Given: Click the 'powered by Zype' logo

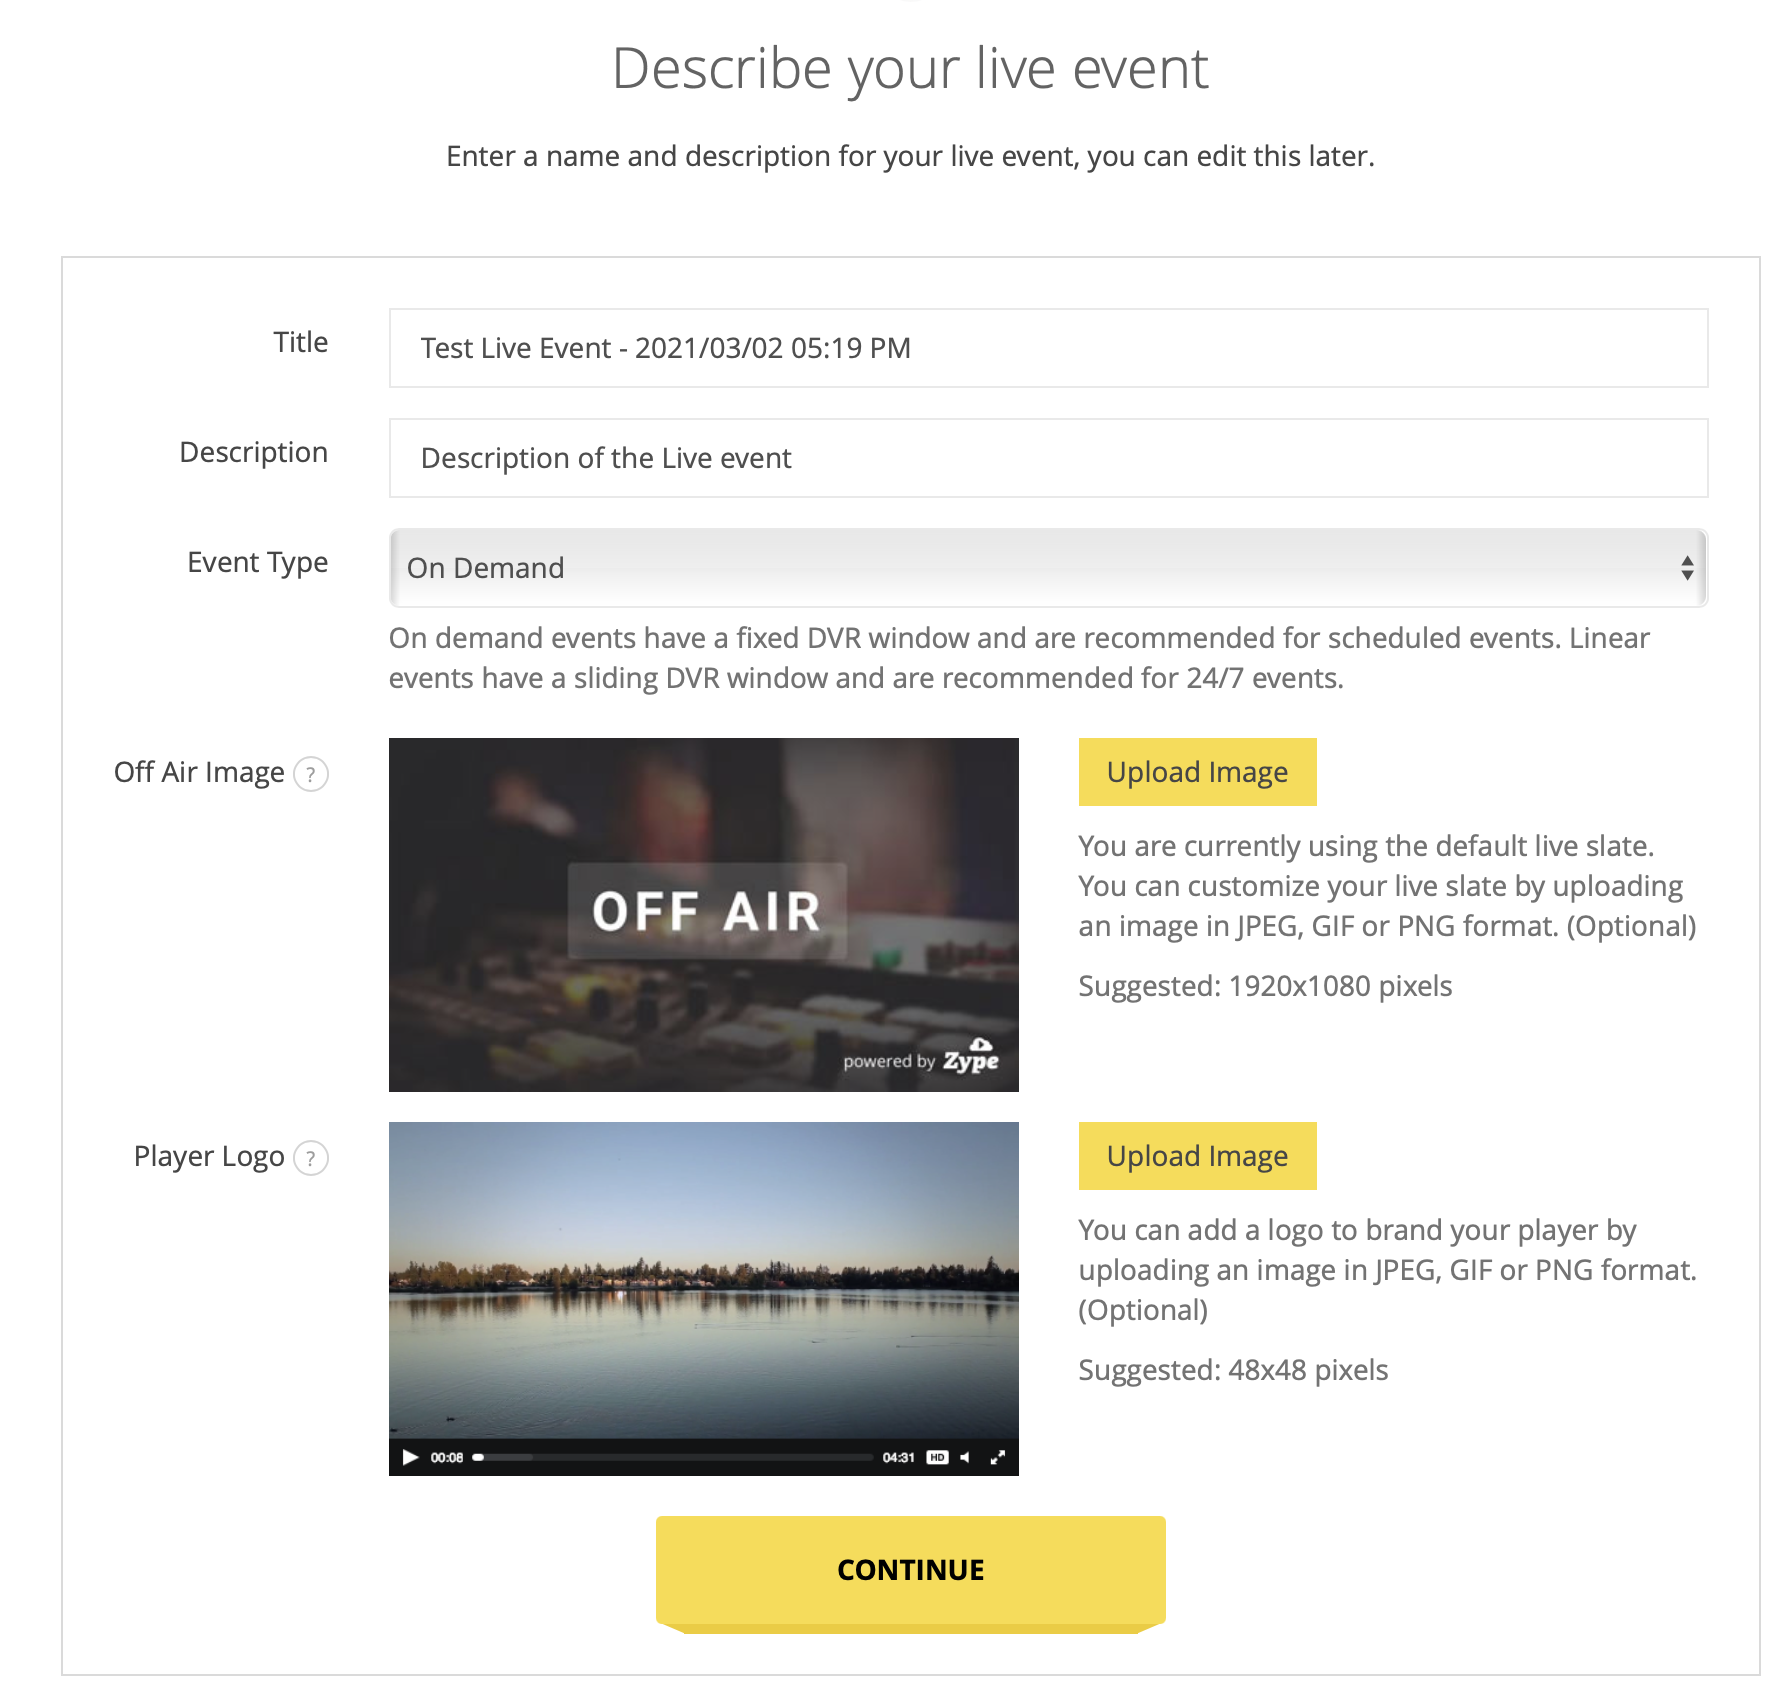Looking at the screenshot, I should click(x=921, y=1057).
